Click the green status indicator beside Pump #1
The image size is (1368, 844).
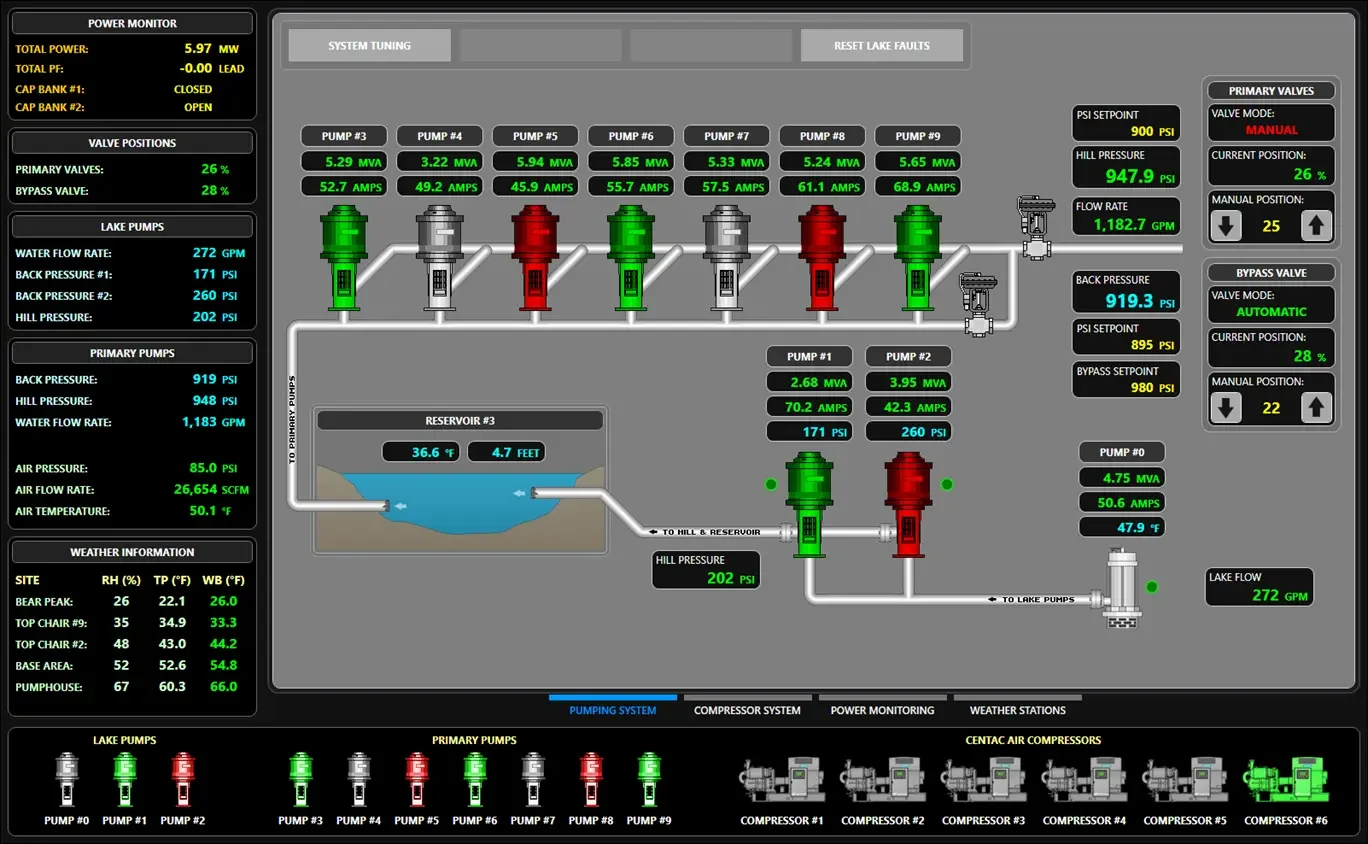(770, 484)
